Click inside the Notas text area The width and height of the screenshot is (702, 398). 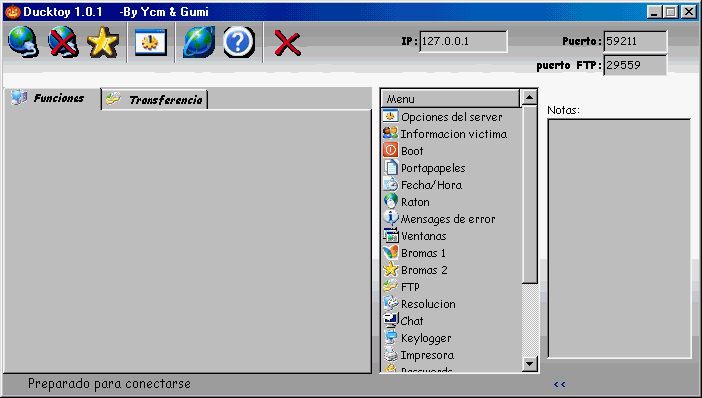pyautogui.click(x=620, y=238)
